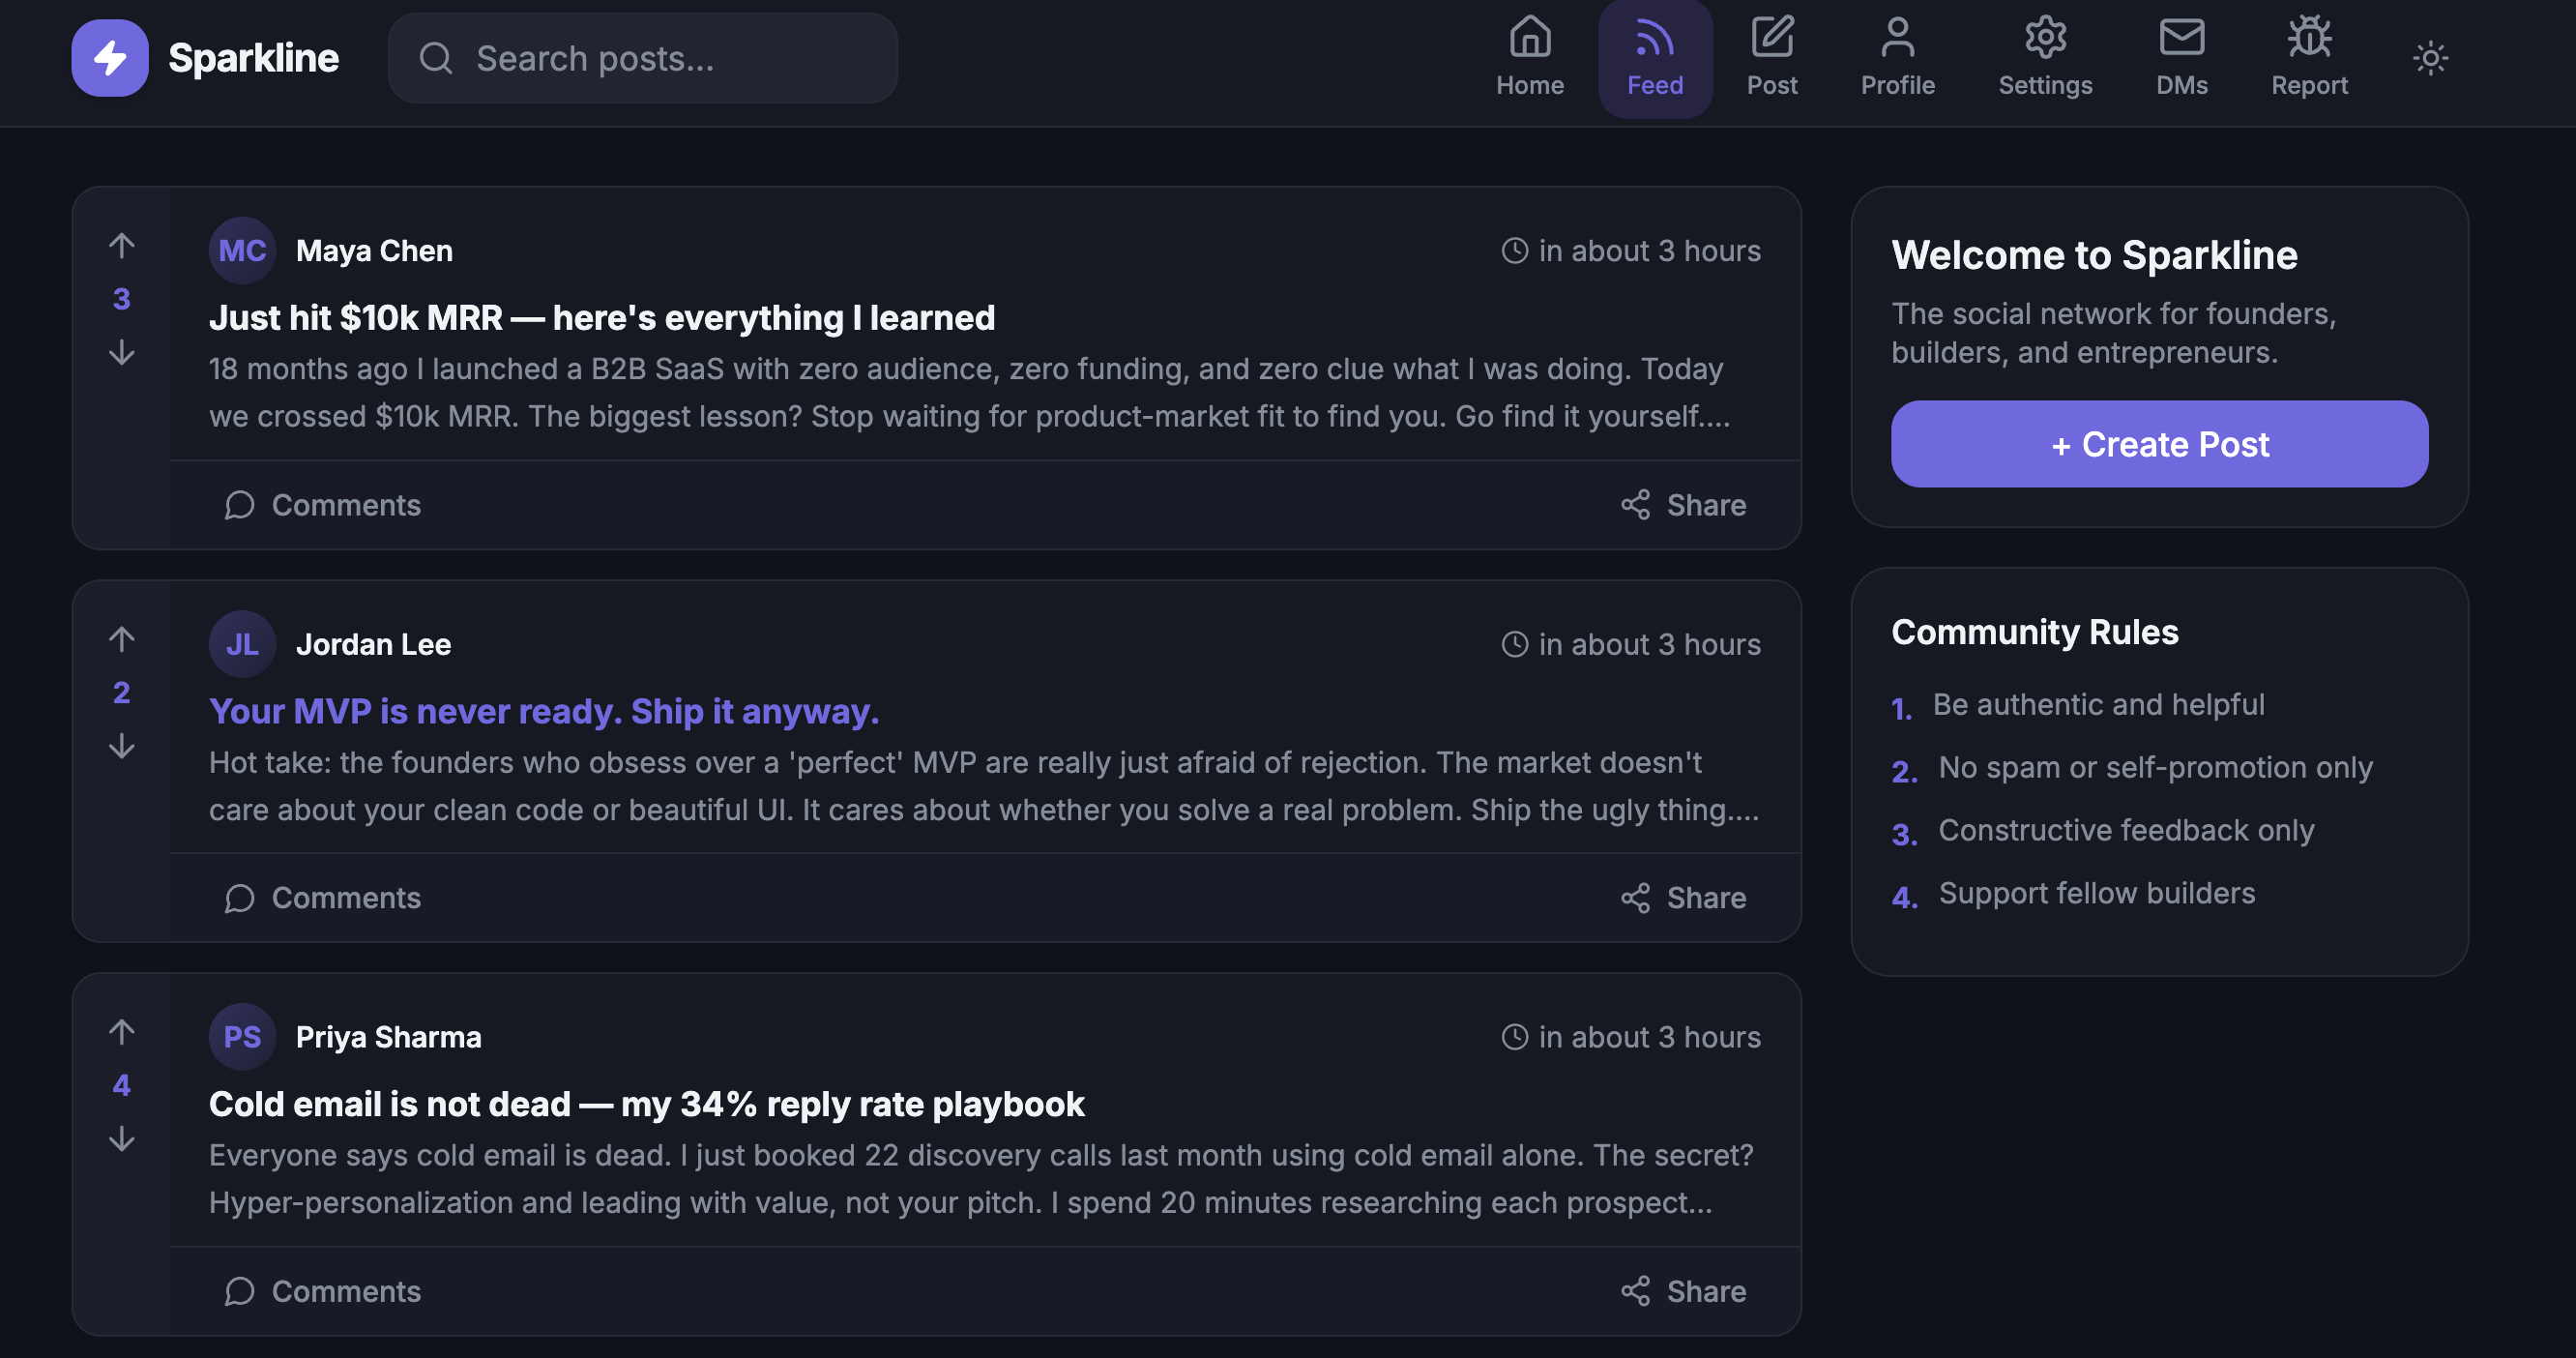Open Comments on Maya Chen's post
2576x1358 pixels.
[323, 505]
